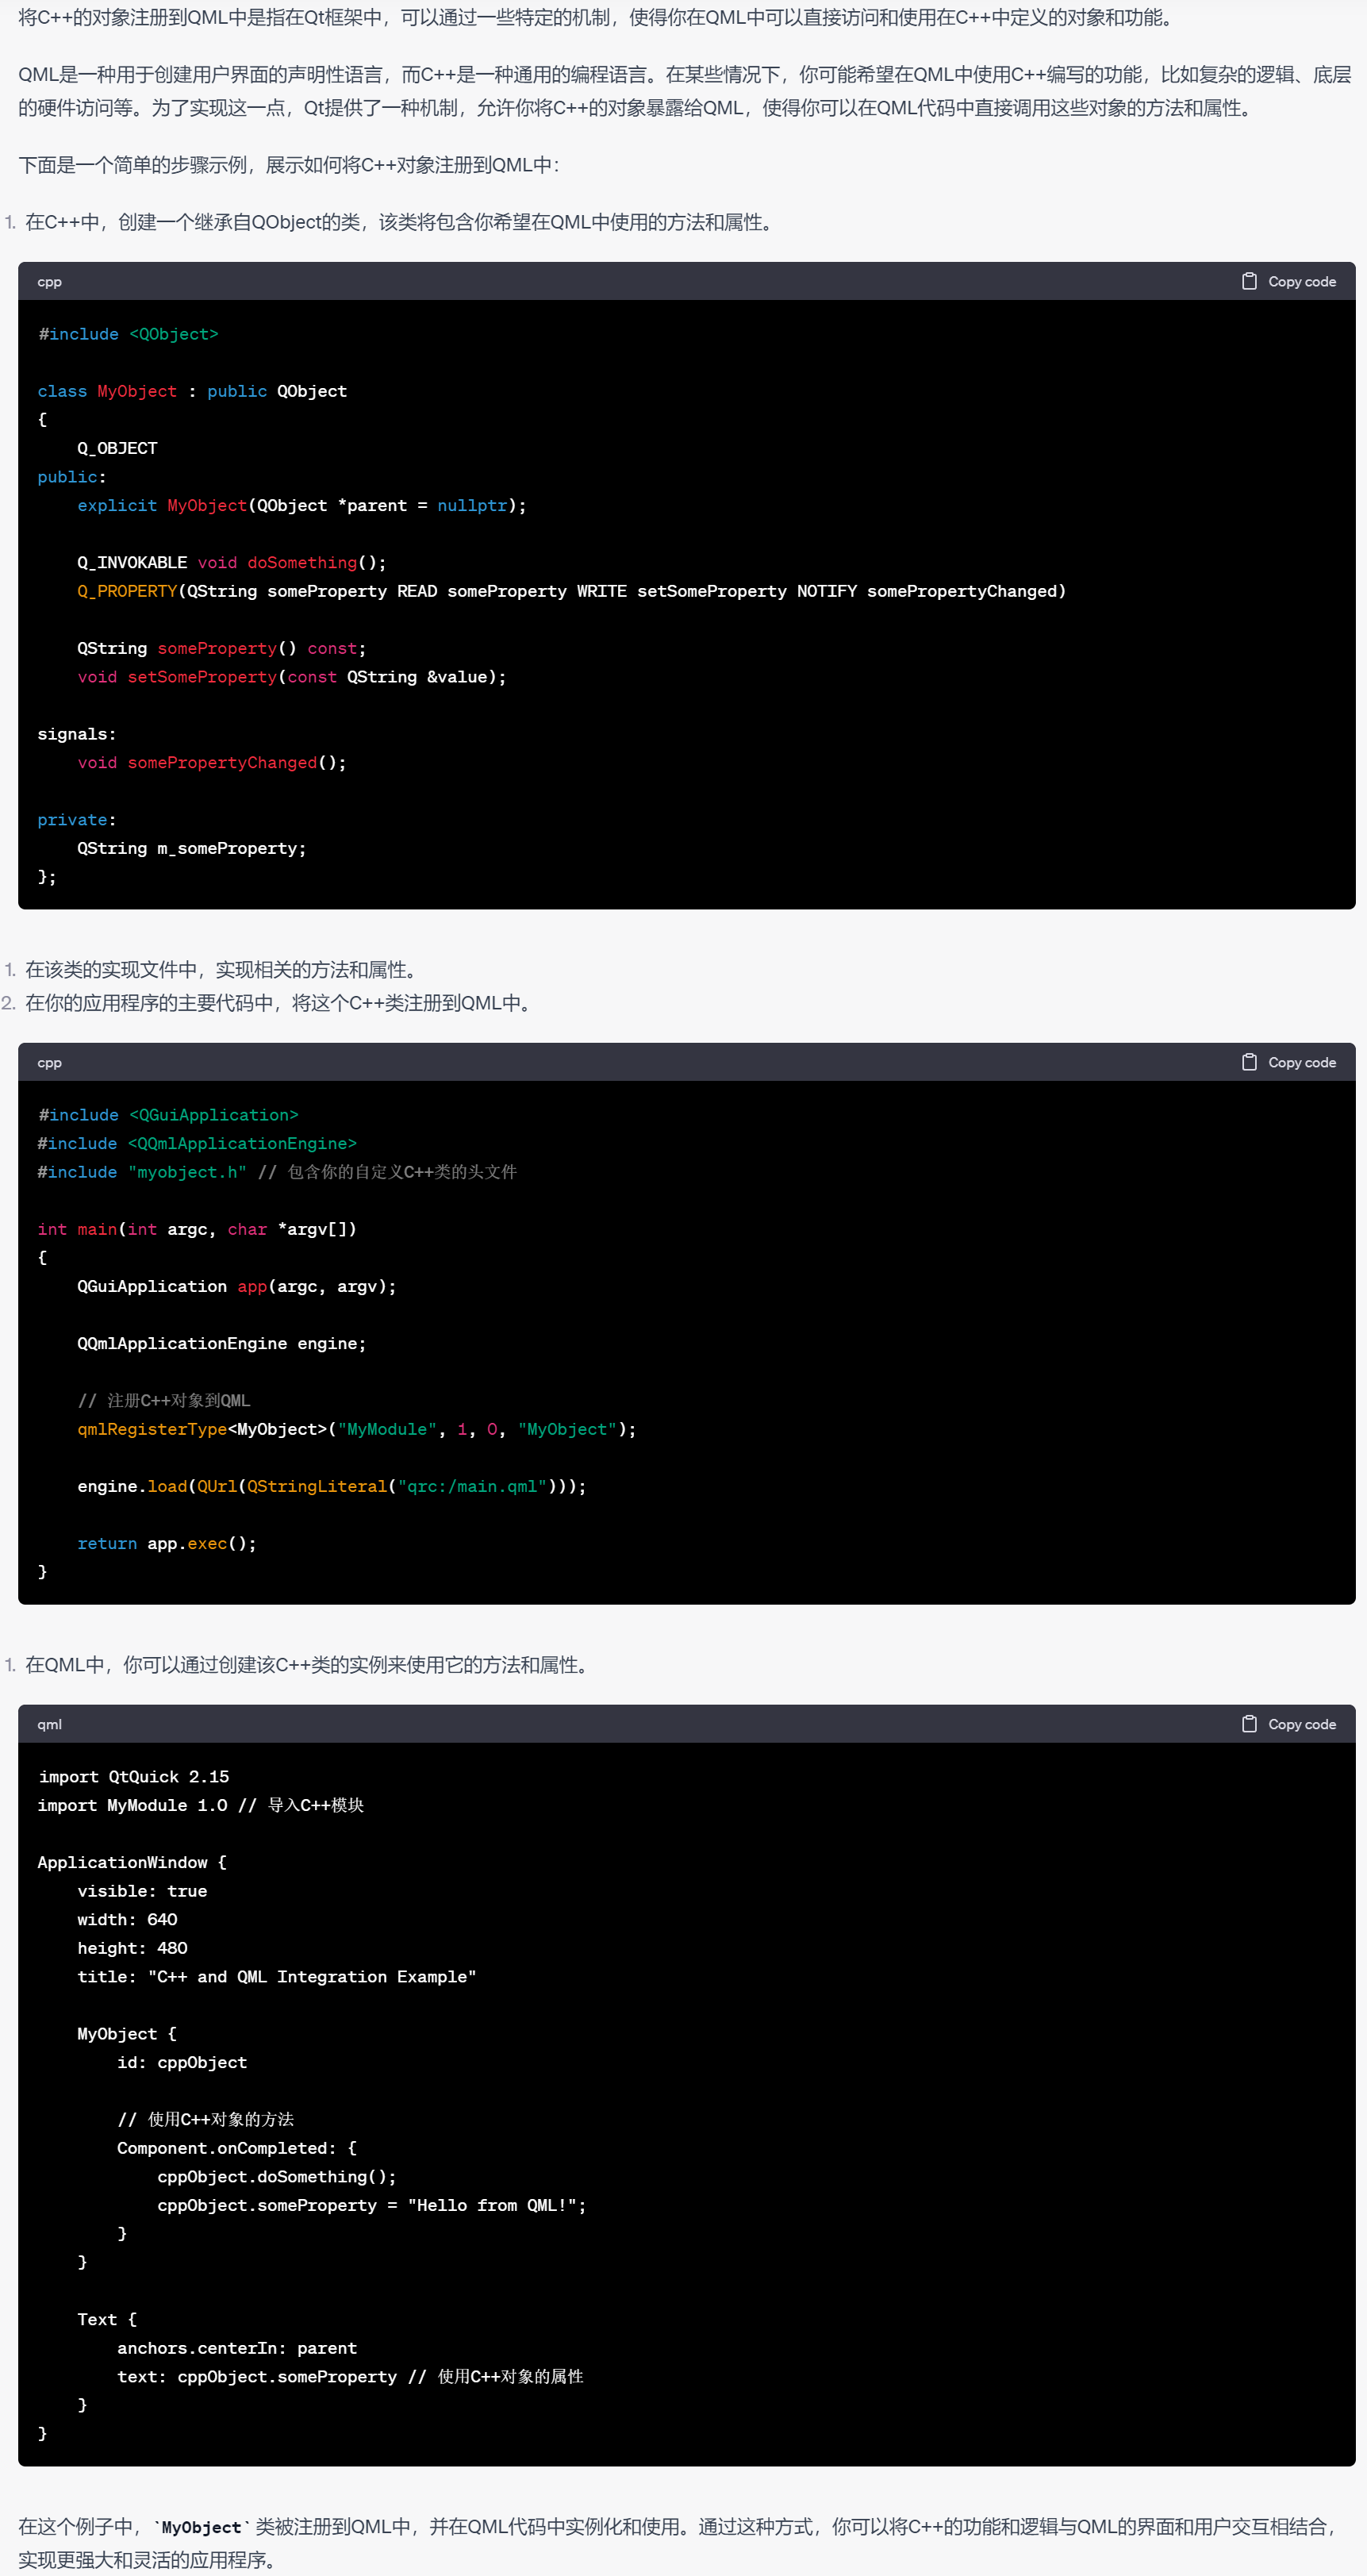This screenshot has height=2576, width=1367.
Task: Click 'Component.onCompleted: {' line
Action: click(237, 2148)
